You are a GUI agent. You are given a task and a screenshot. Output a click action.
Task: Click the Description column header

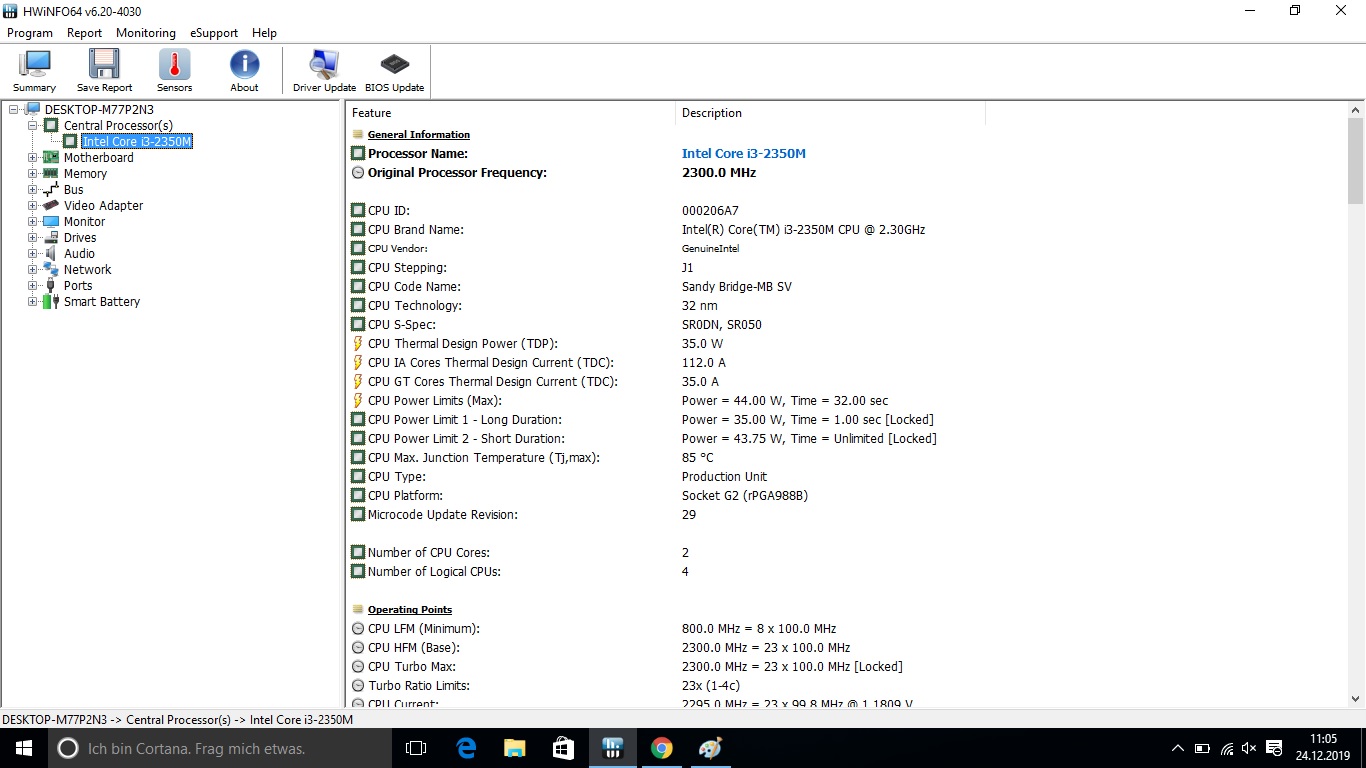(830, 113)
